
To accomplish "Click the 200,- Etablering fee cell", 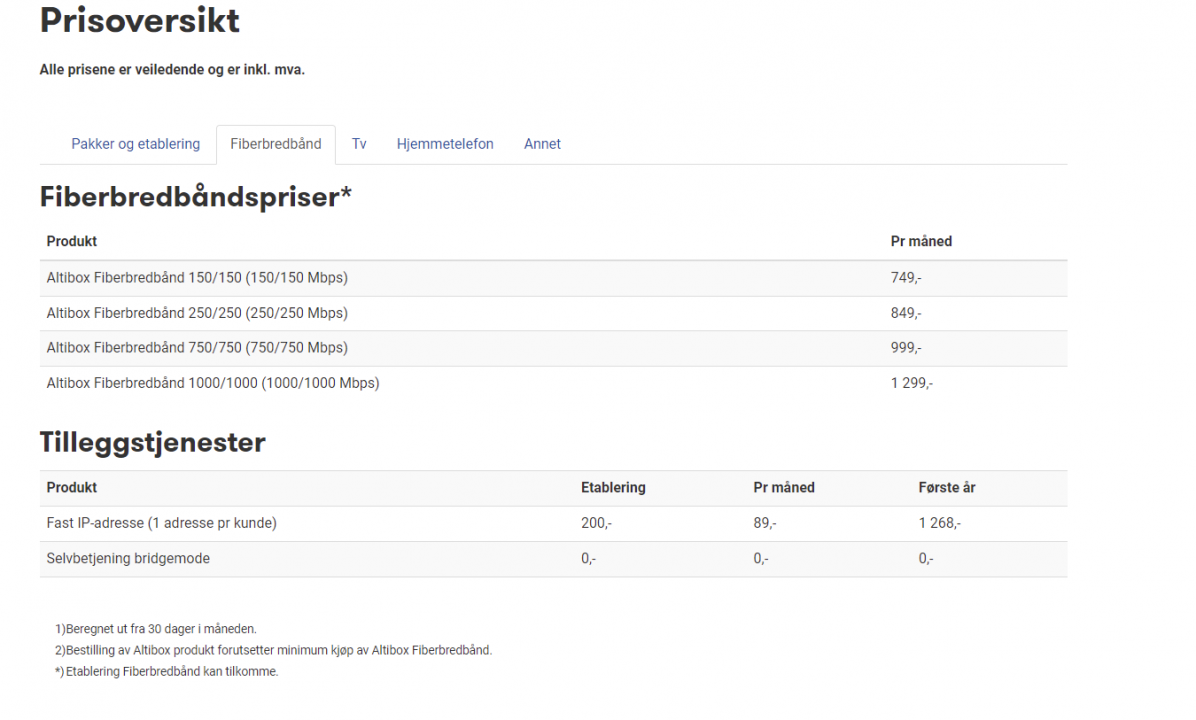I will pos(596,523).
